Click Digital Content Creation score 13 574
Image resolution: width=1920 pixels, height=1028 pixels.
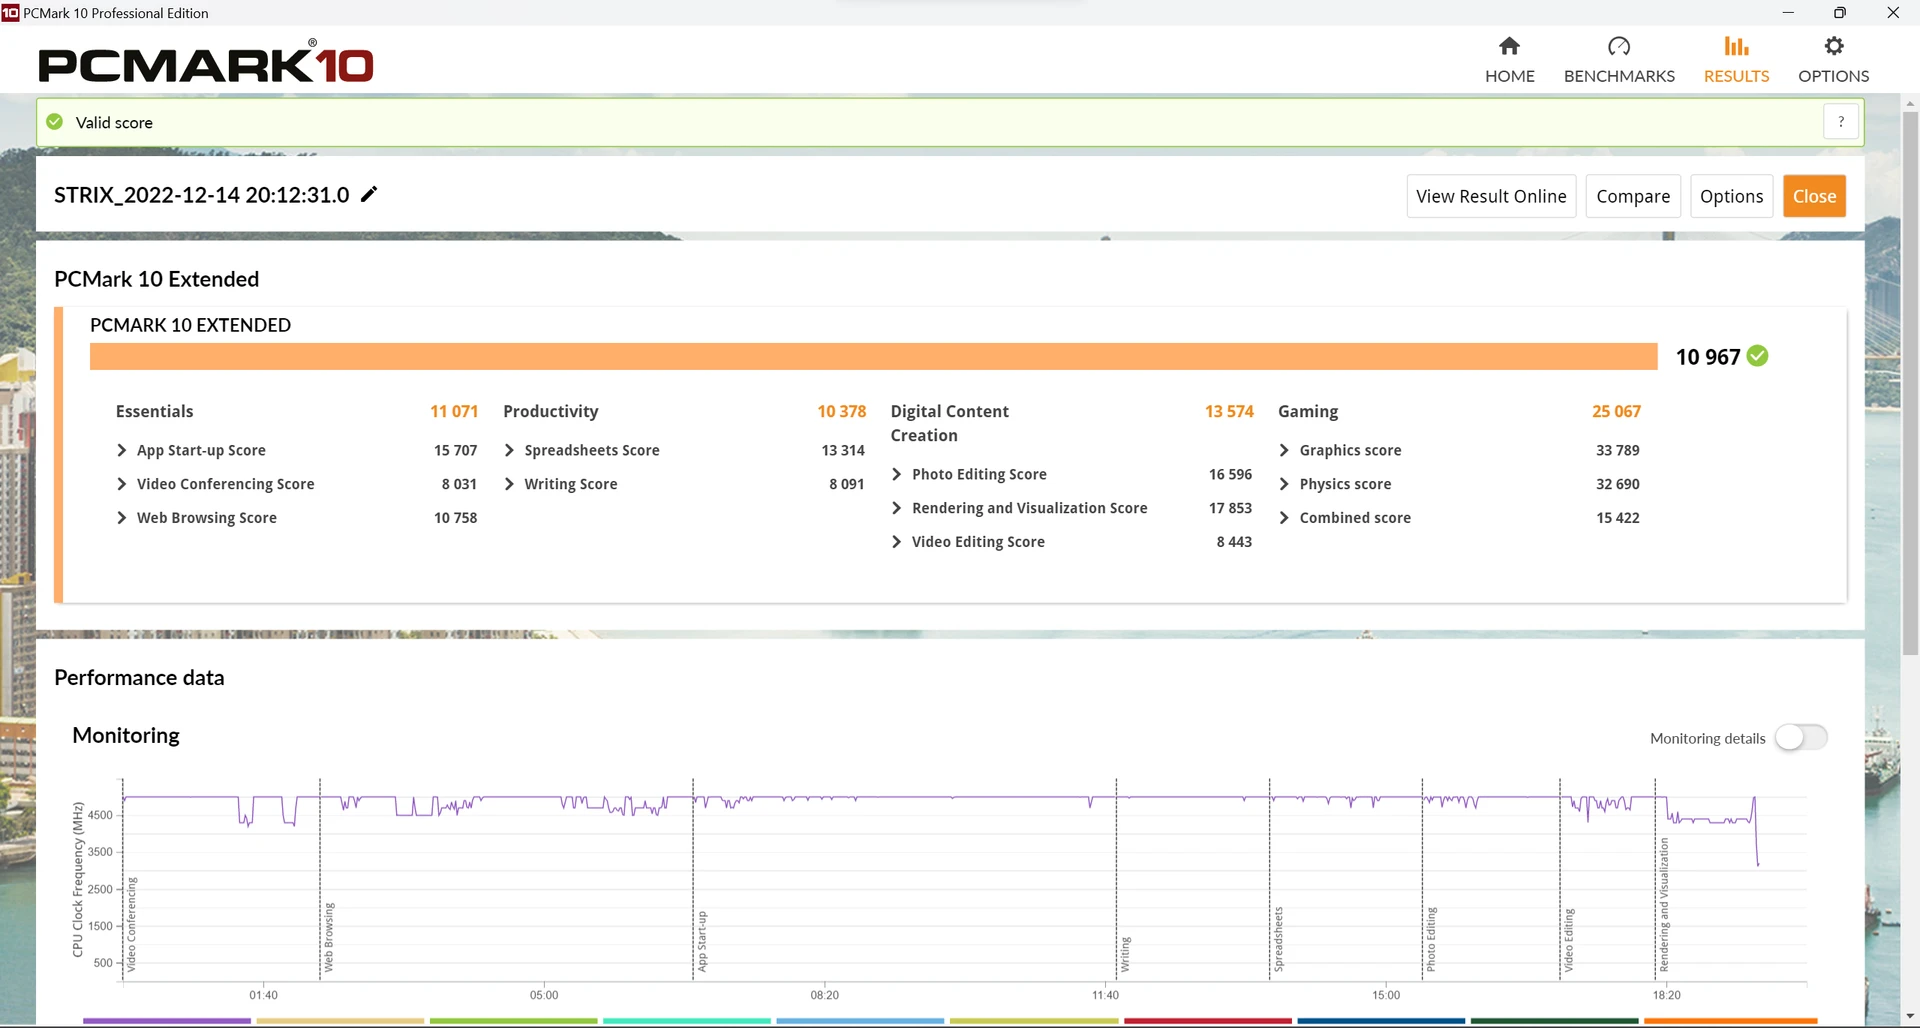tap(1229, 411)
